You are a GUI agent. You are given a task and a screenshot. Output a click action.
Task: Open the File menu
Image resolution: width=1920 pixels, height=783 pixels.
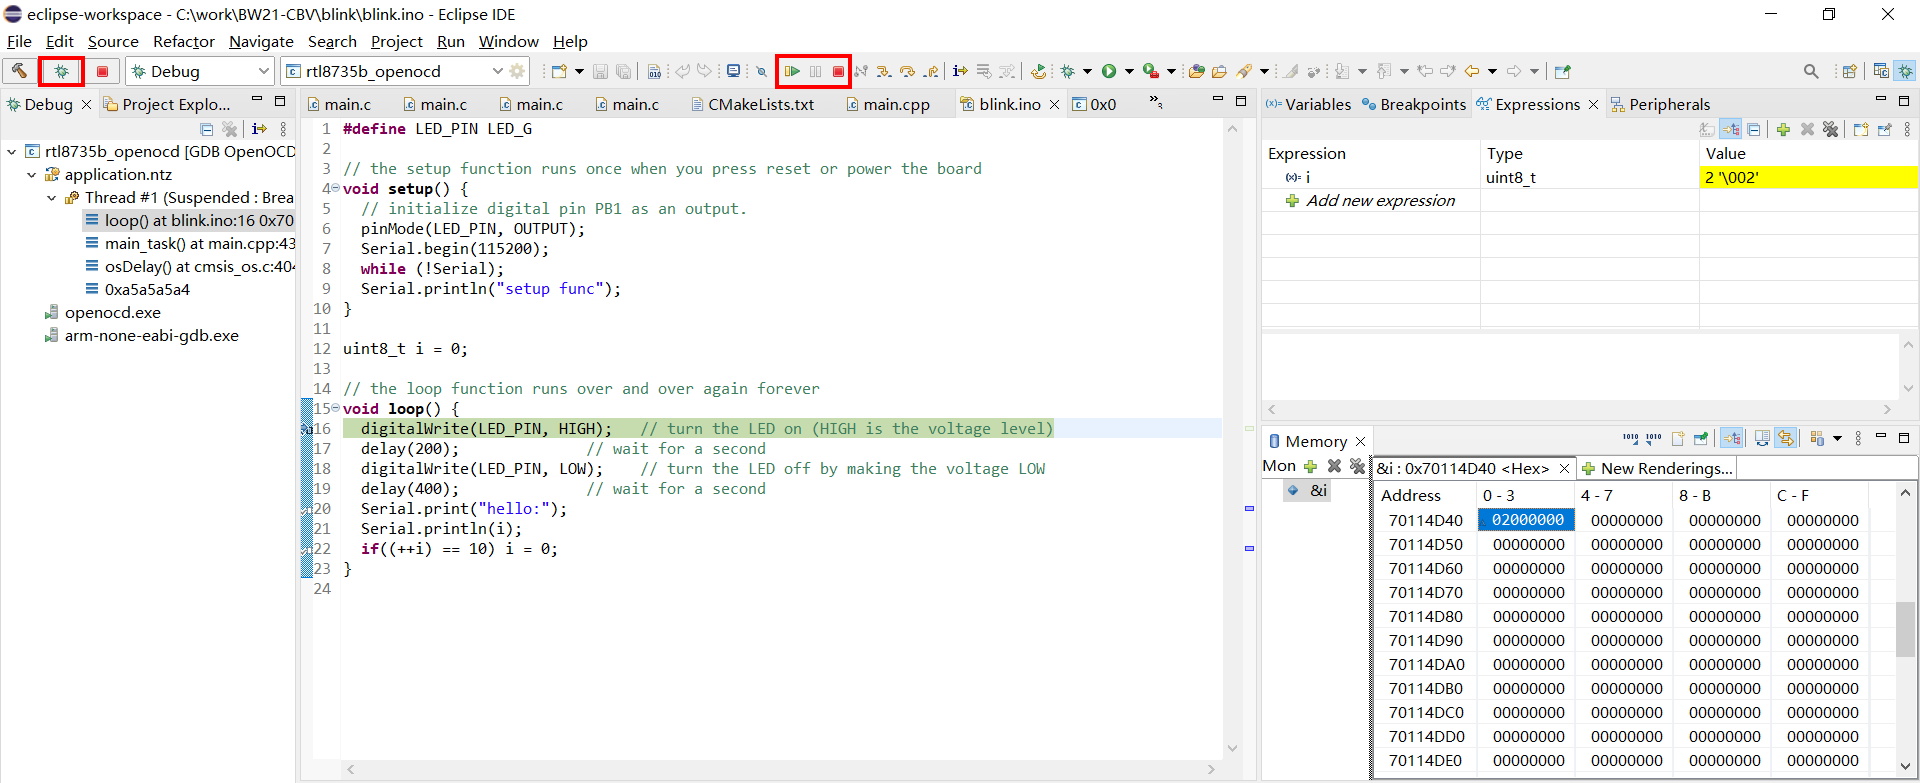[19, 41]
